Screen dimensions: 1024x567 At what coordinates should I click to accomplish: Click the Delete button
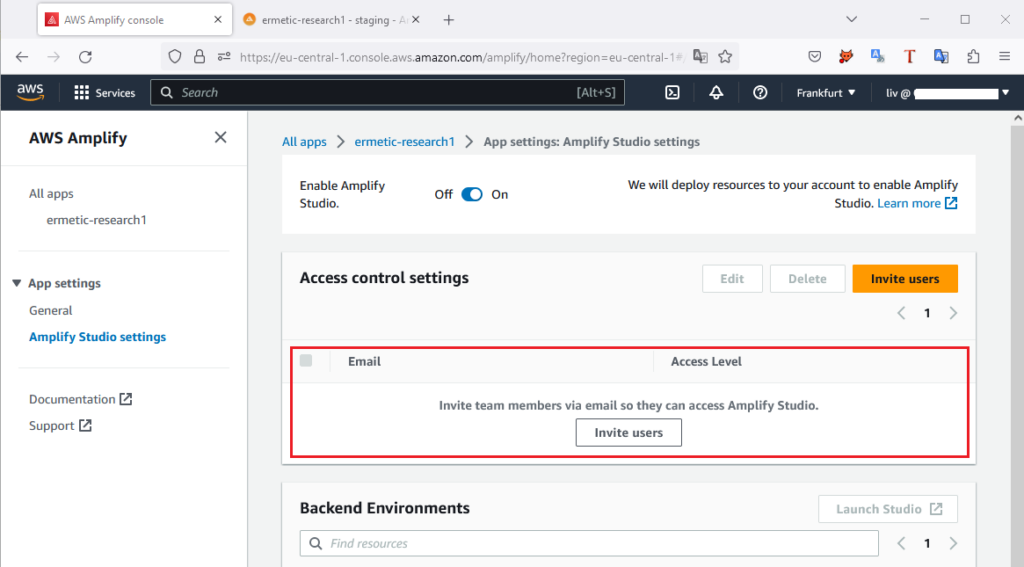(807, 279)
